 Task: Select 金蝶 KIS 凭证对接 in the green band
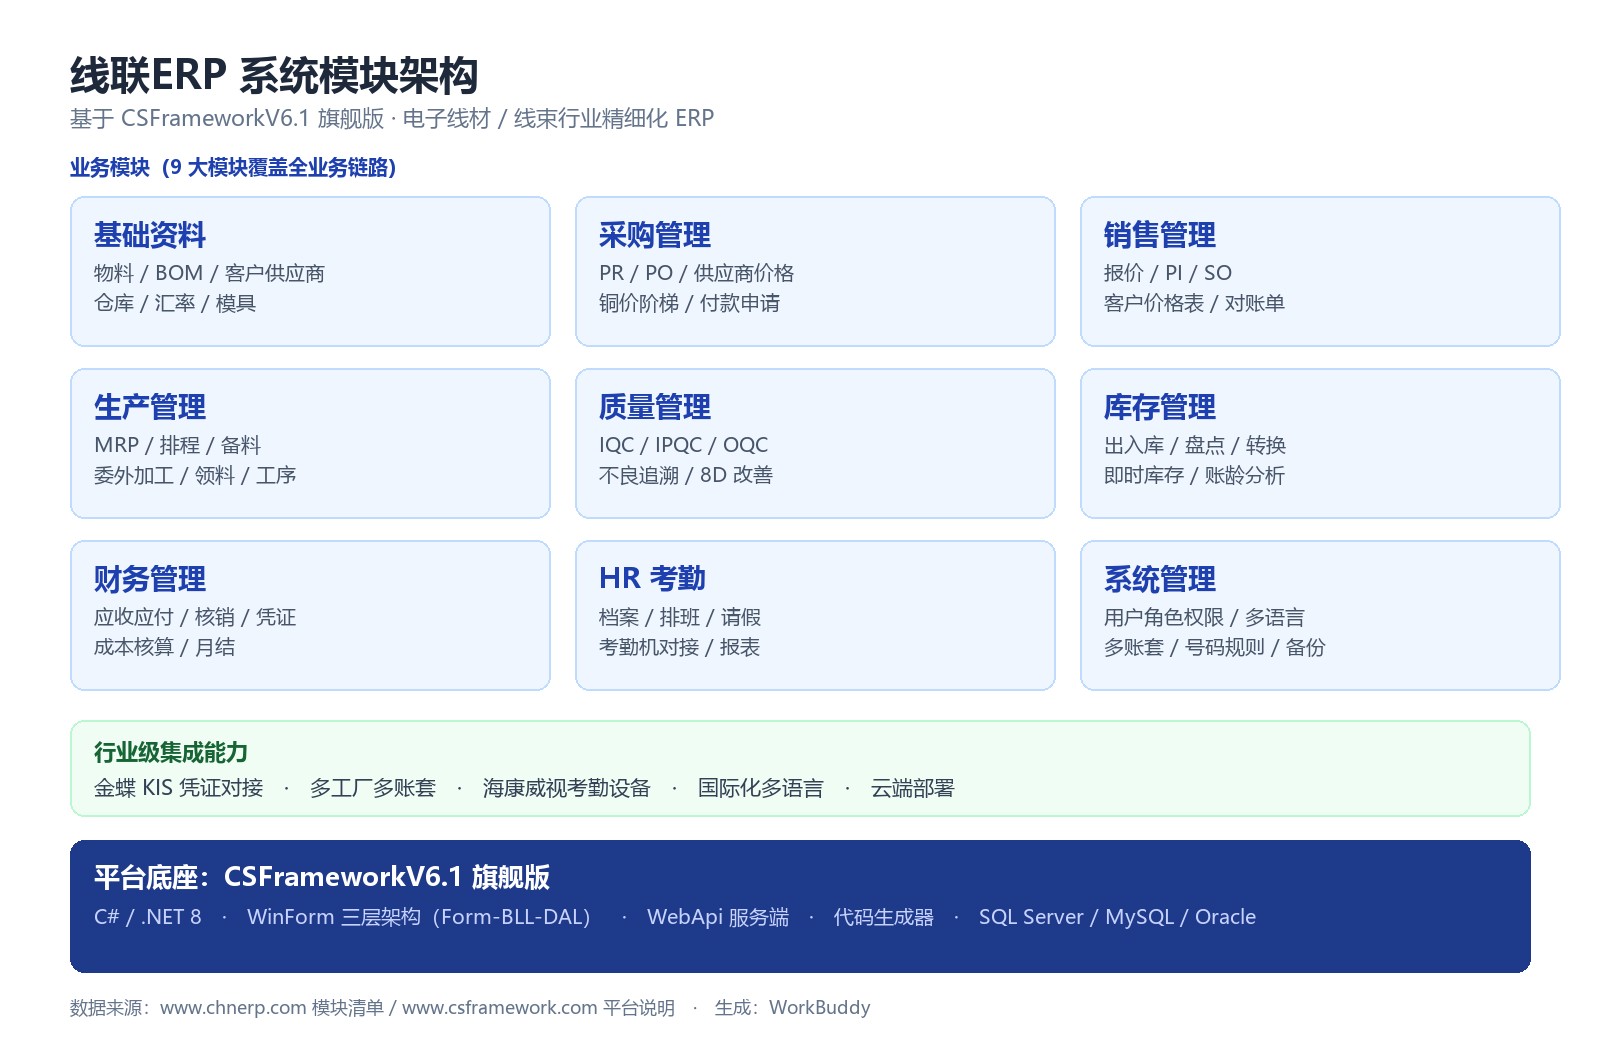coord(179,788)
